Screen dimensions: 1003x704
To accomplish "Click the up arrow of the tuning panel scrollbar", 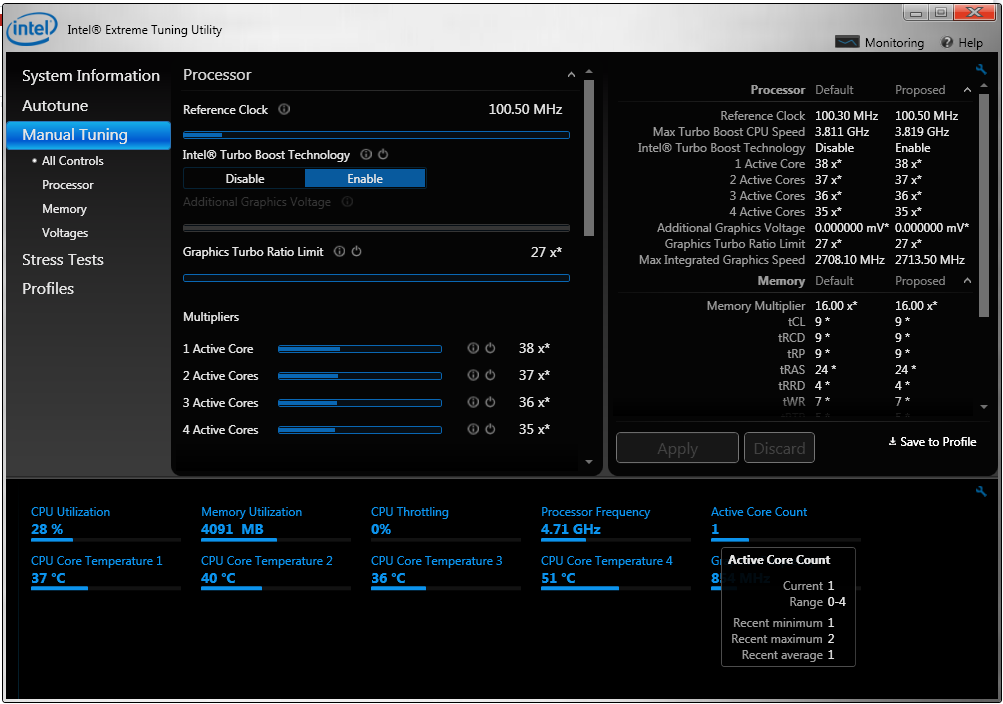I will [589, 71].
